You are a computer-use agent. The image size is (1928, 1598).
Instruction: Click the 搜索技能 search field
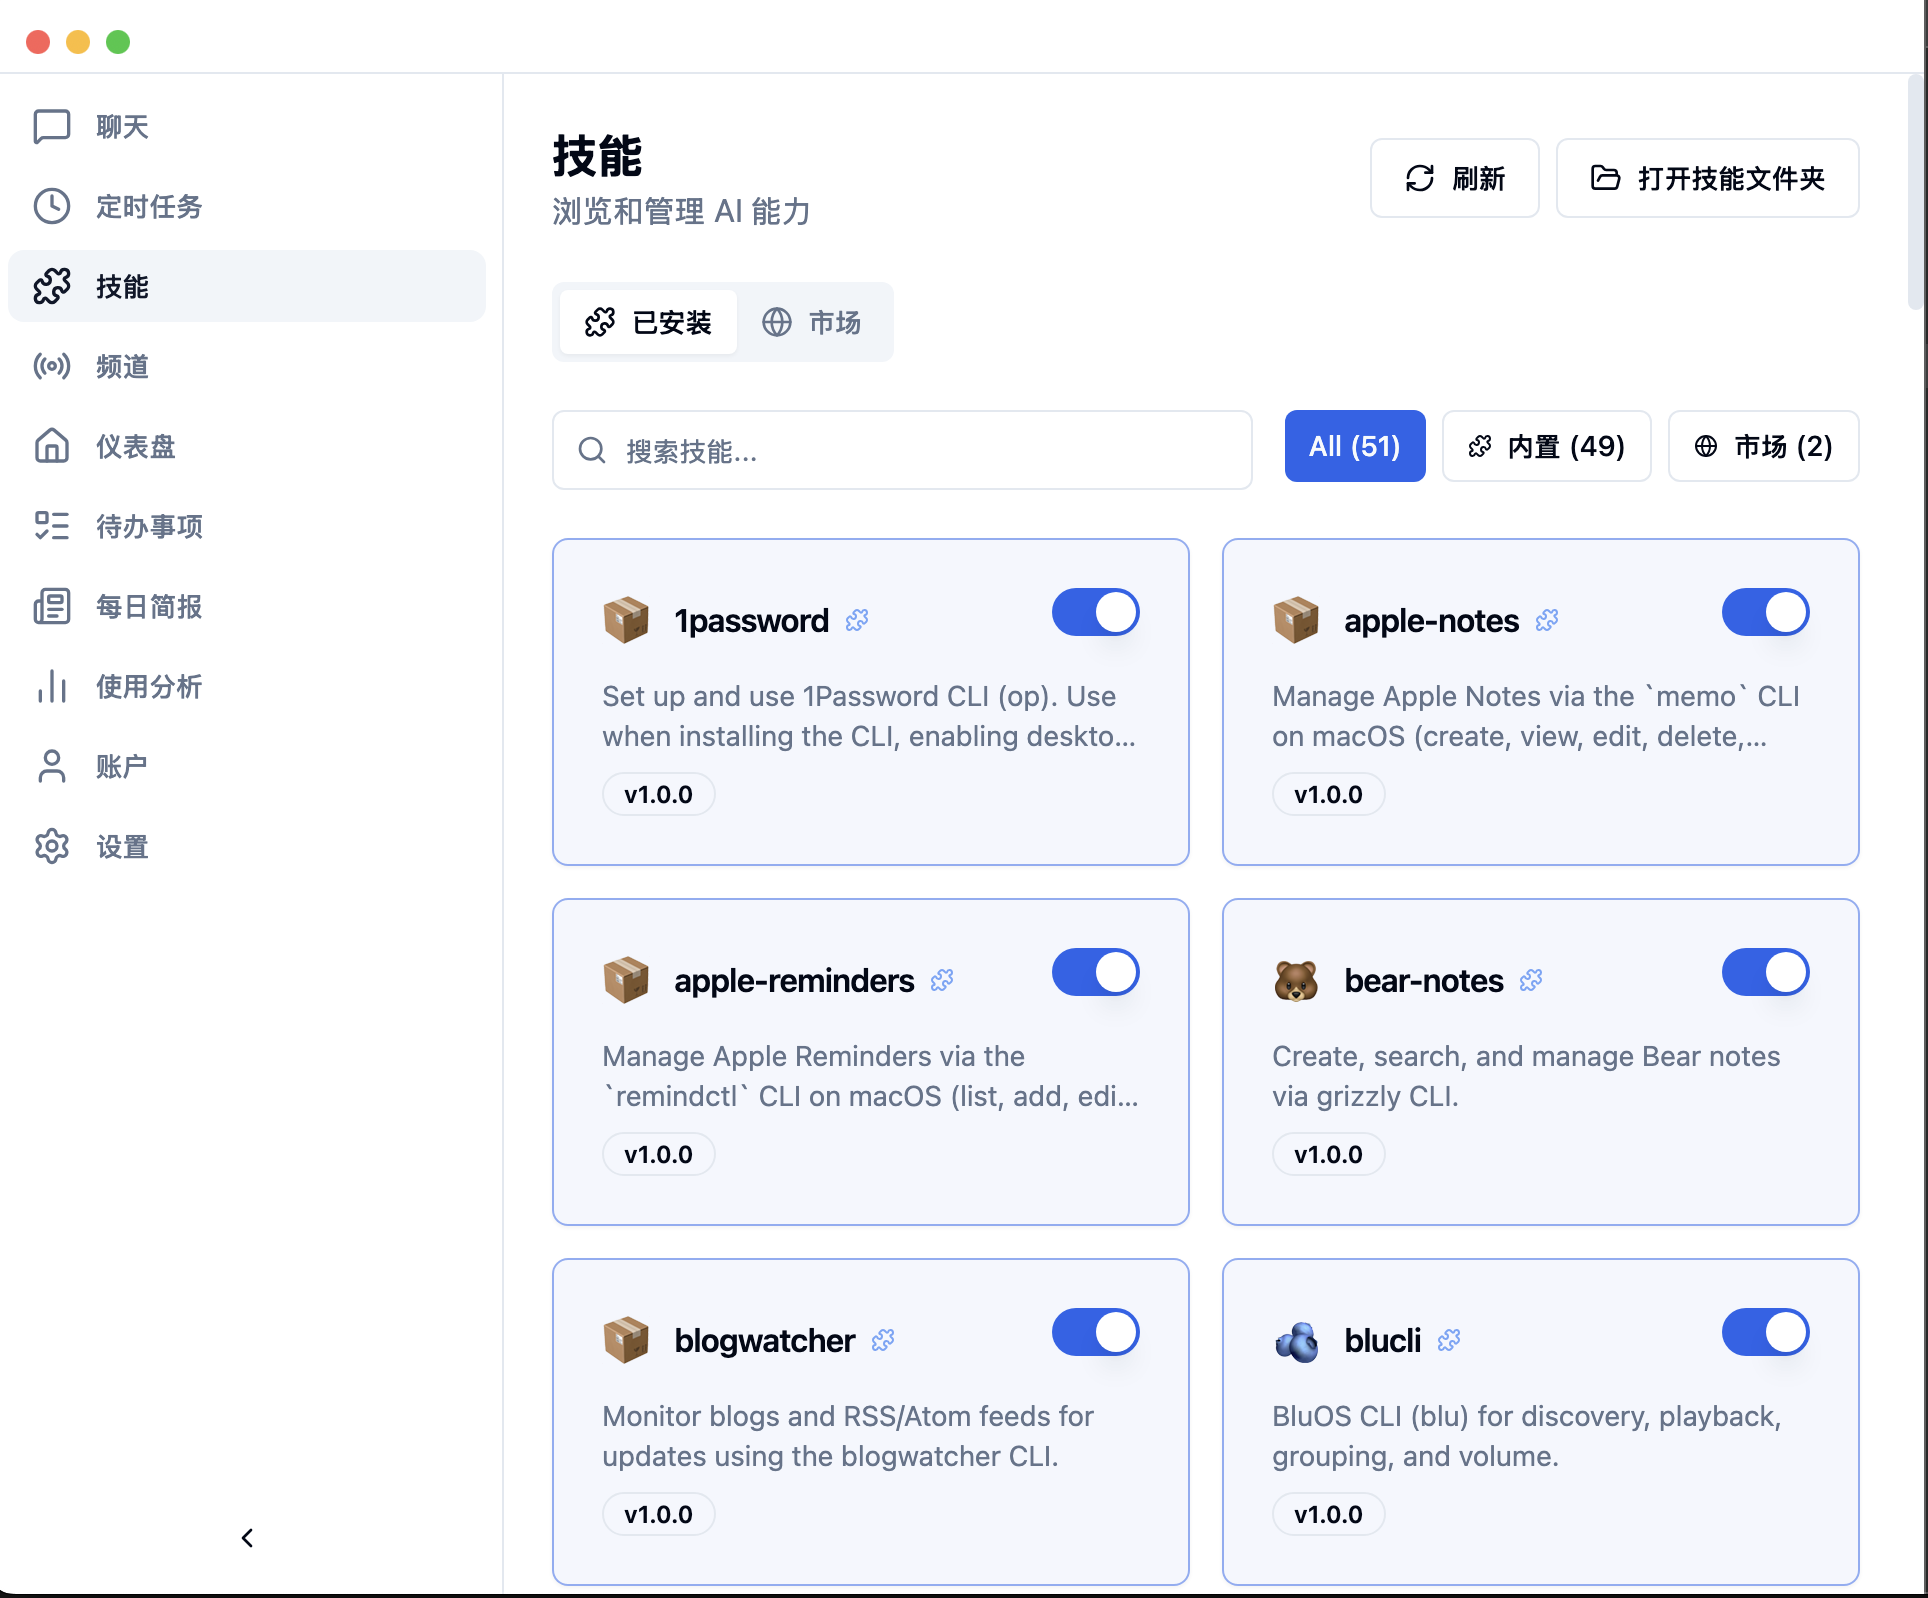tap(900, 451)
